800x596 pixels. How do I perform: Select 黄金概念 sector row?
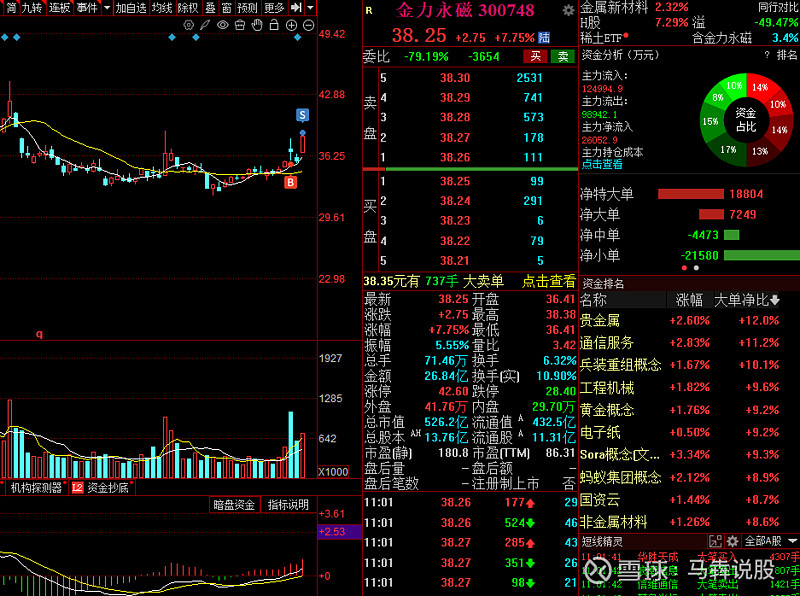[x=689, y=410]
